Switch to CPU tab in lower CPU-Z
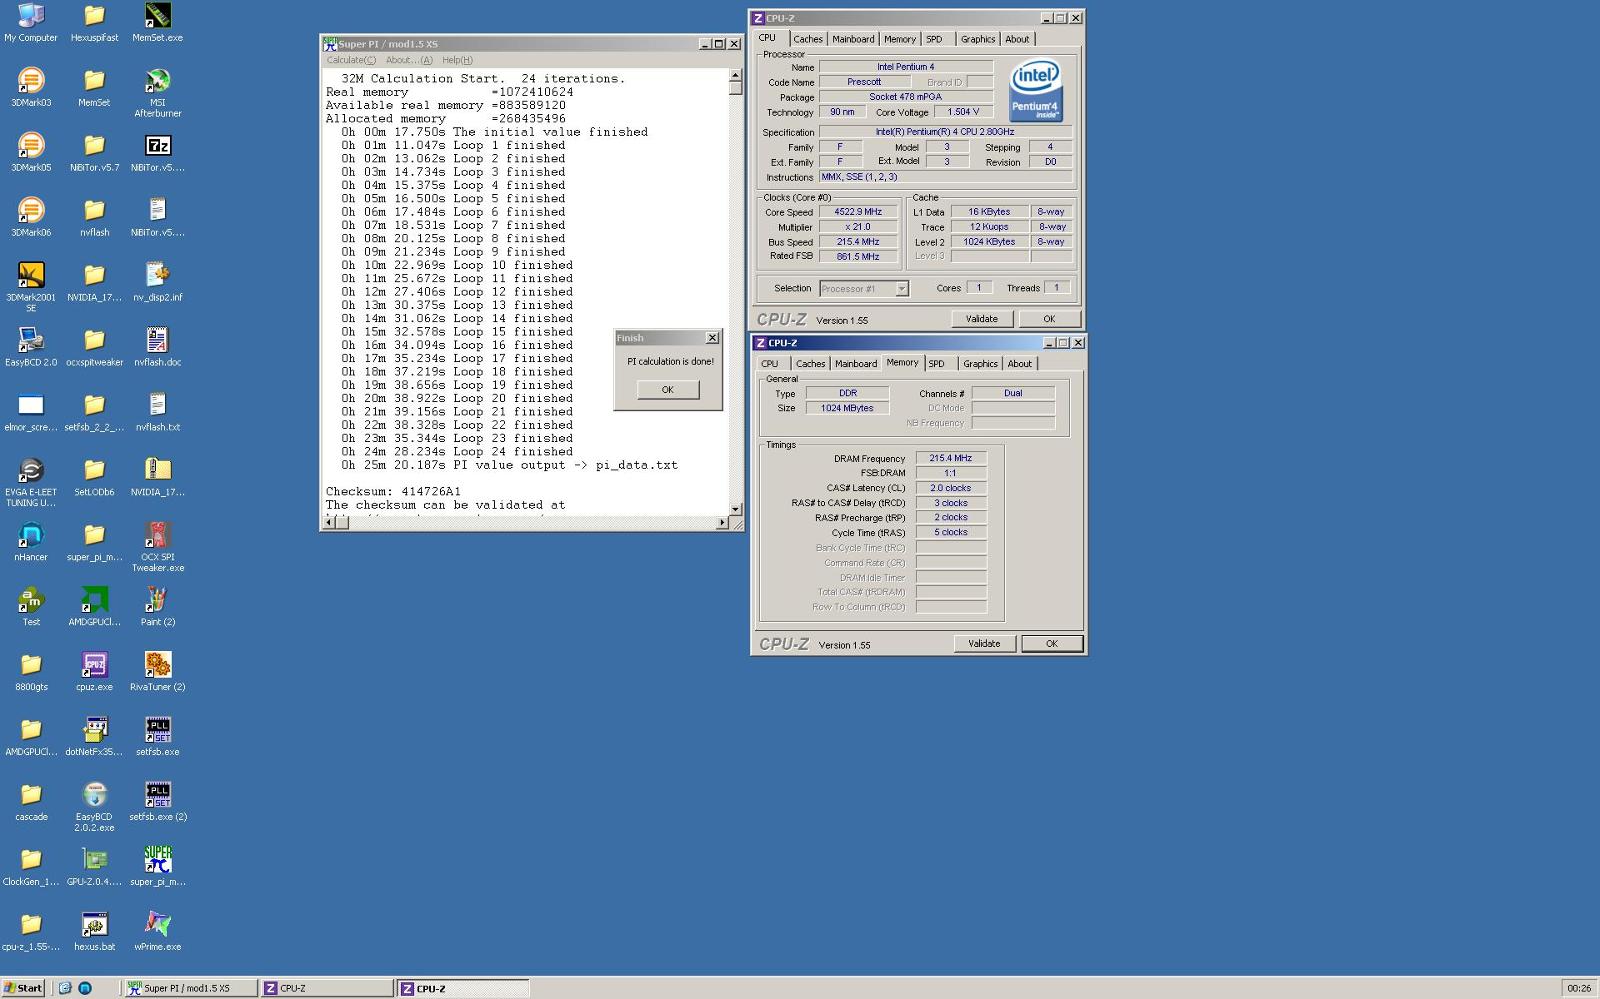This screenshot has width=1600, height=999. [769, 364]
